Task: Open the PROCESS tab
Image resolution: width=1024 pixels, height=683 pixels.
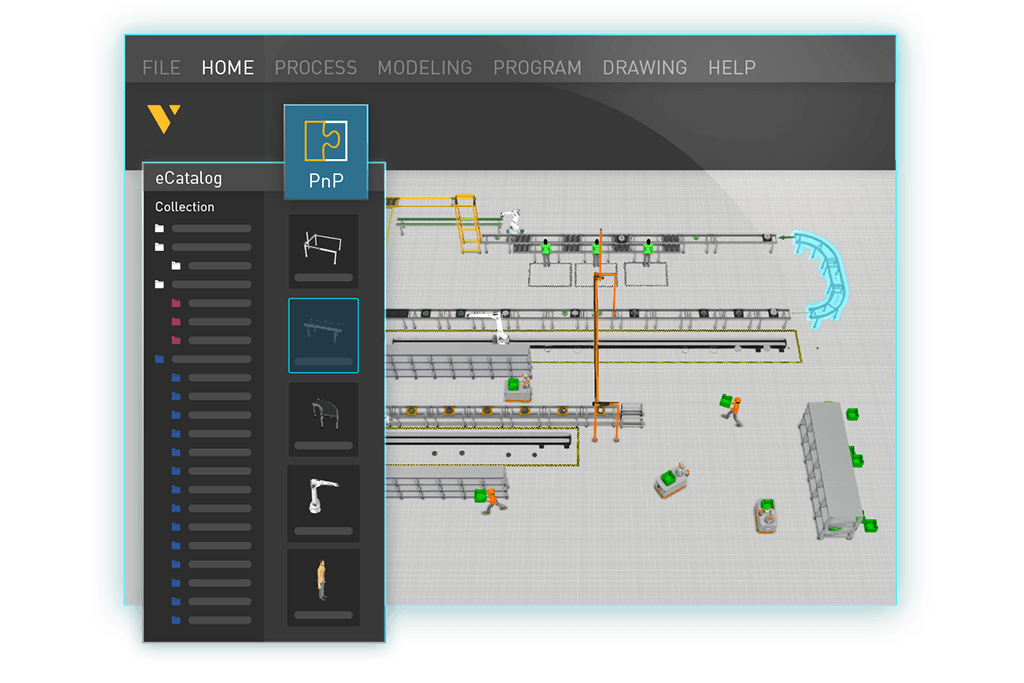Action: point(315,68)
